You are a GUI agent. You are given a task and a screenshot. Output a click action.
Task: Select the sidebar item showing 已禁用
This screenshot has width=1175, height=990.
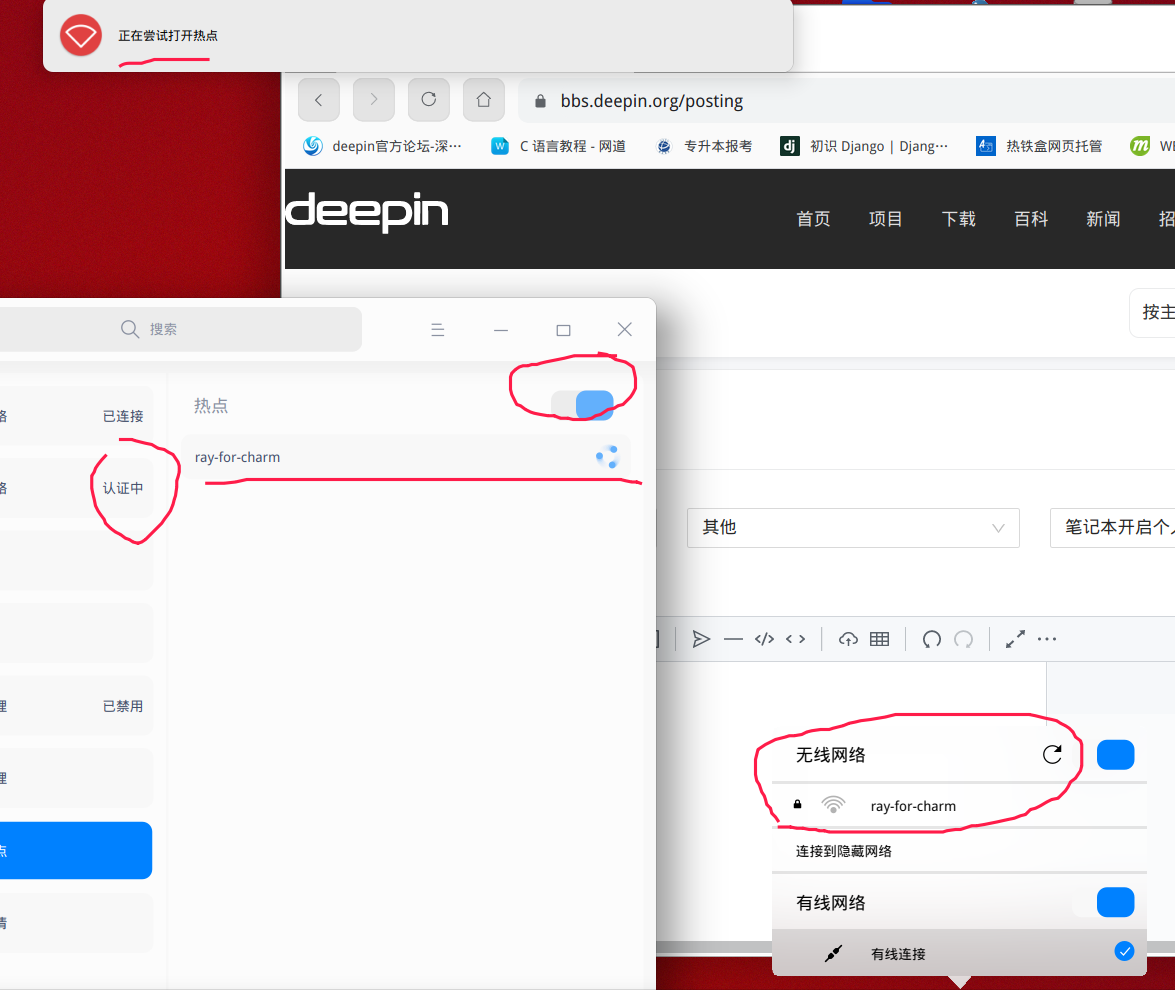(76, 706)
